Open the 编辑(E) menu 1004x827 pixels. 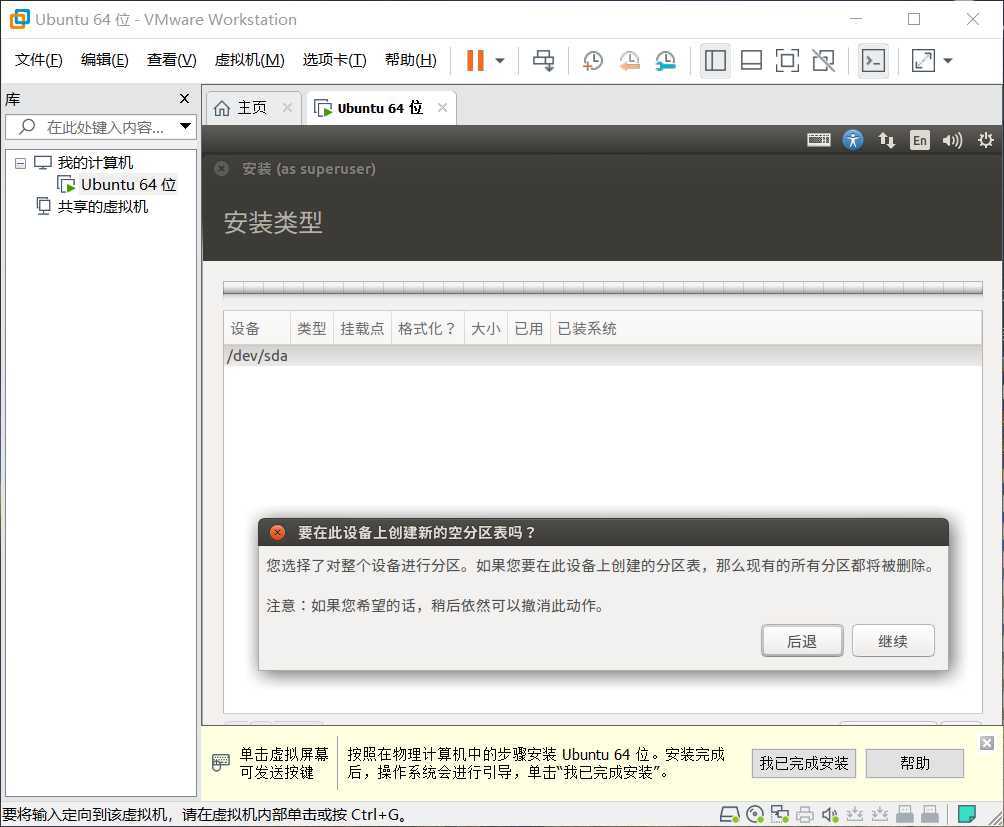click(x=104, y=60)
